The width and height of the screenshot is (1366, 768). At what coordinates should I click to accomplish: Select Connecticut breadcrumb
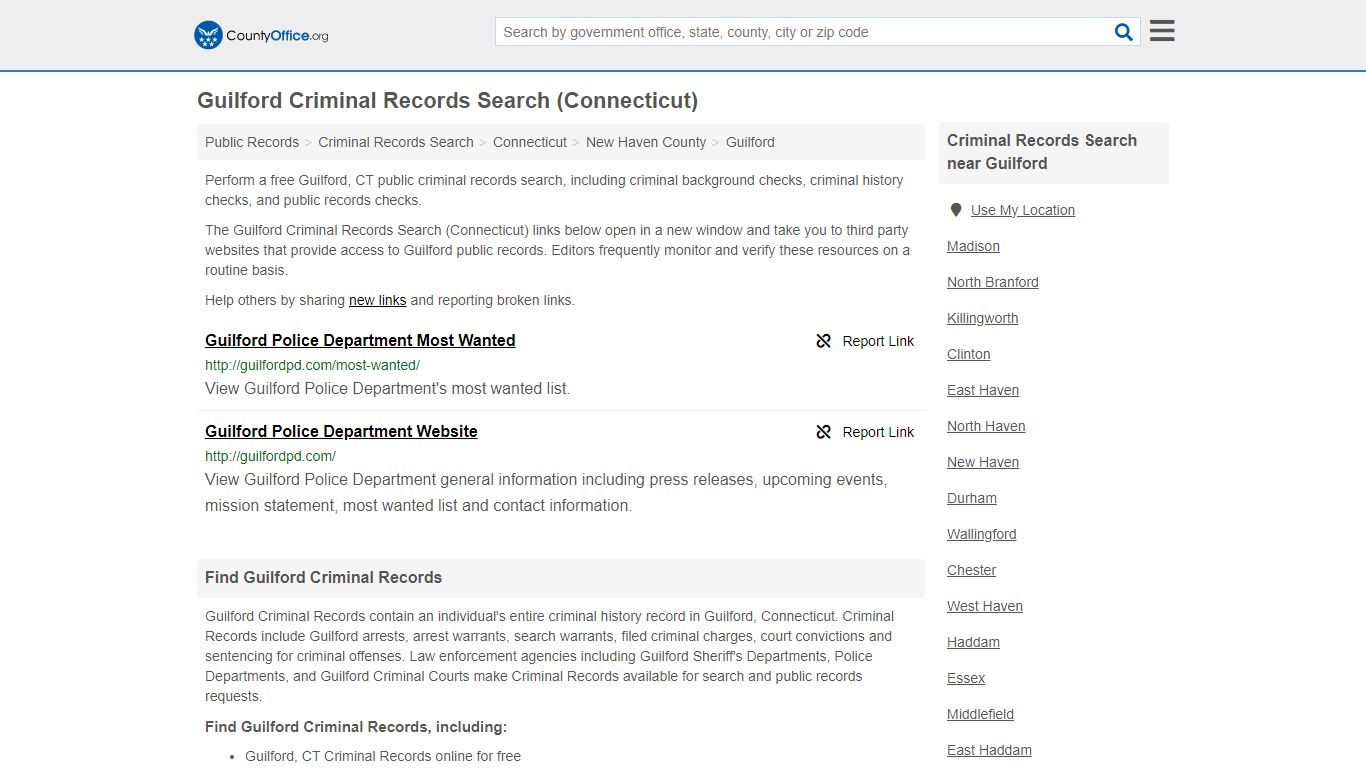click(530, 142)
